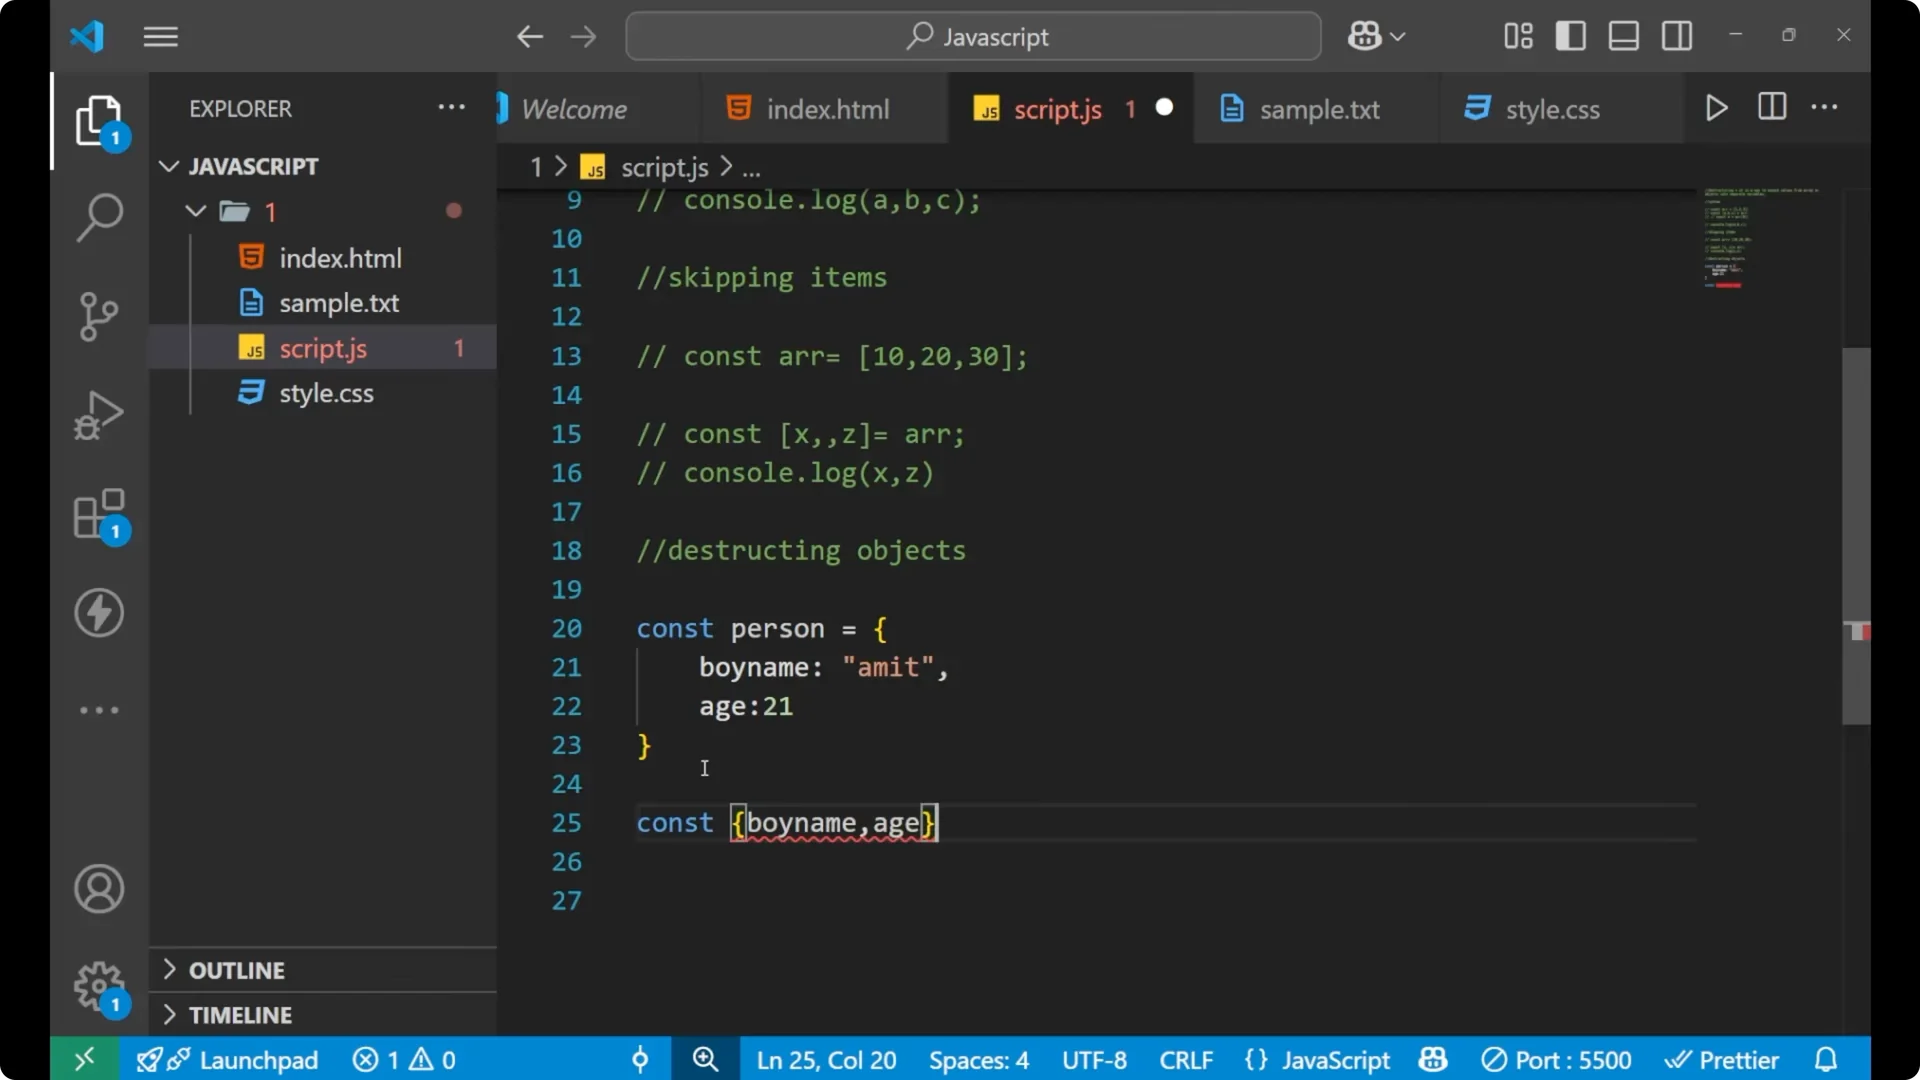Open the Explorer sidebar icon
The width and height of the screenshot is (1920, 1080).
[99, 119]
